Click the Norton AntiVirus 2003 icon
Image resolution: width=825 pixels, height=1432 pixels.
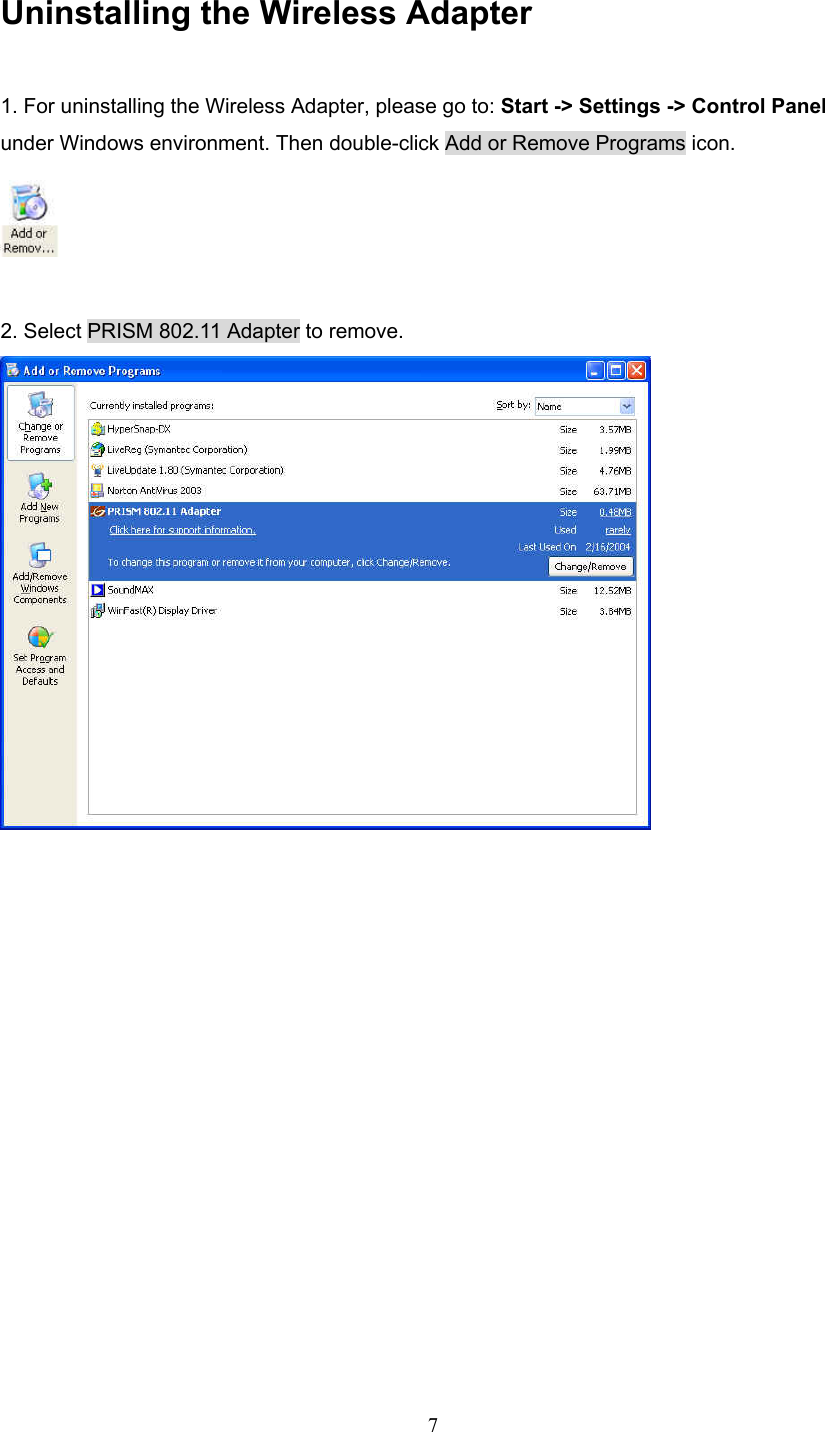coord(97,490)
